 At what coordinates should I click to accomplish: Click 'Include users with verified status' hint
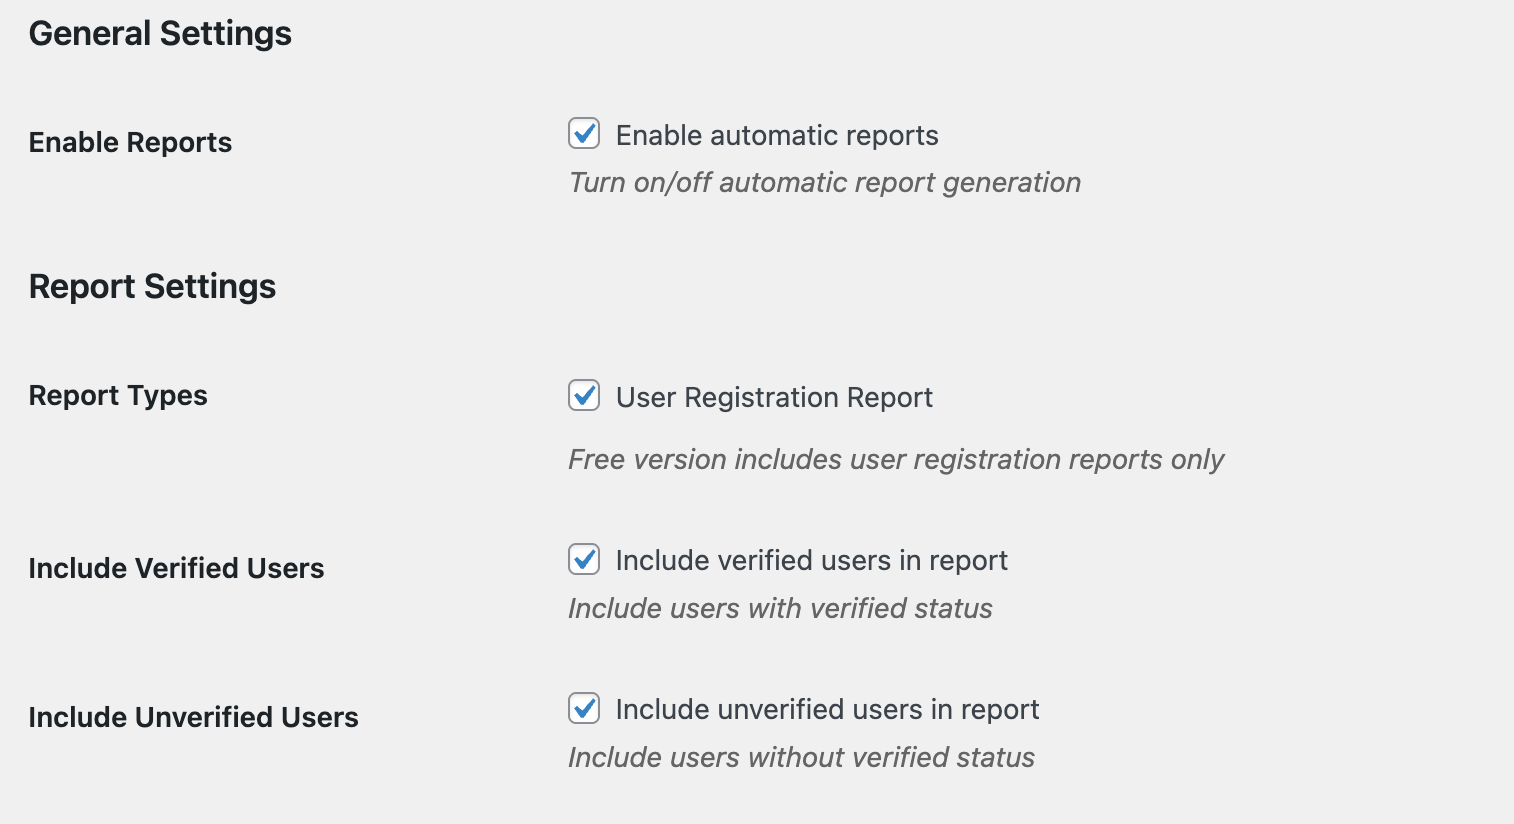click(x=780, y=608)
